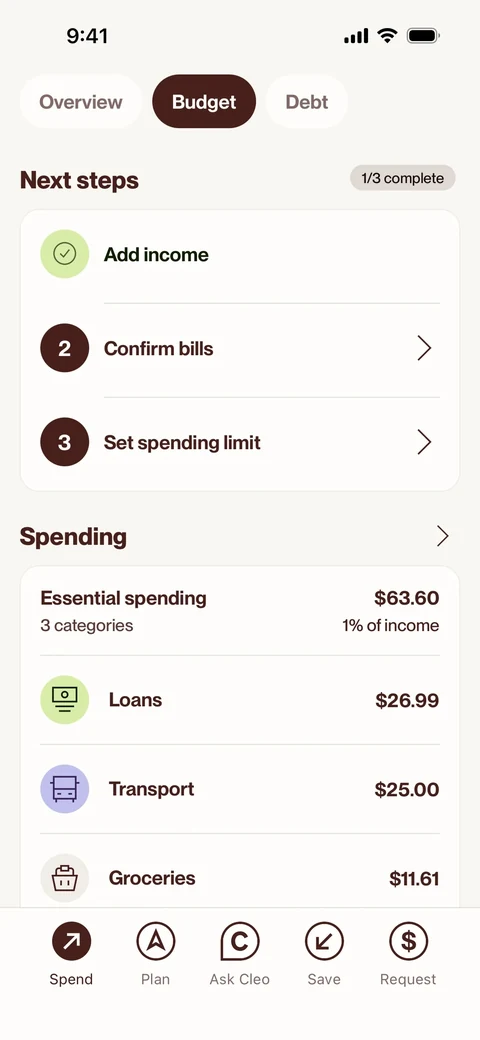Screen dimensions: 480x1040
Task: Tap the Loans category icon
Action: tap(64, 700)
